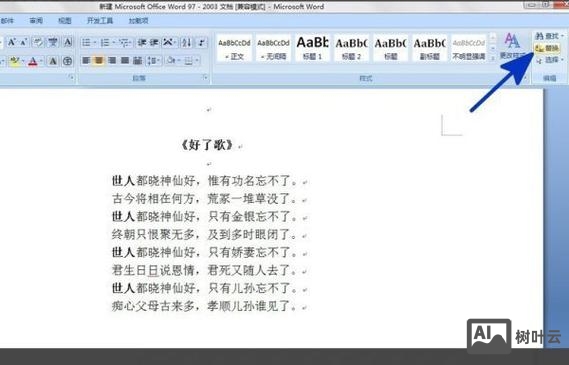Click the Decrease Indent icon

142,43
